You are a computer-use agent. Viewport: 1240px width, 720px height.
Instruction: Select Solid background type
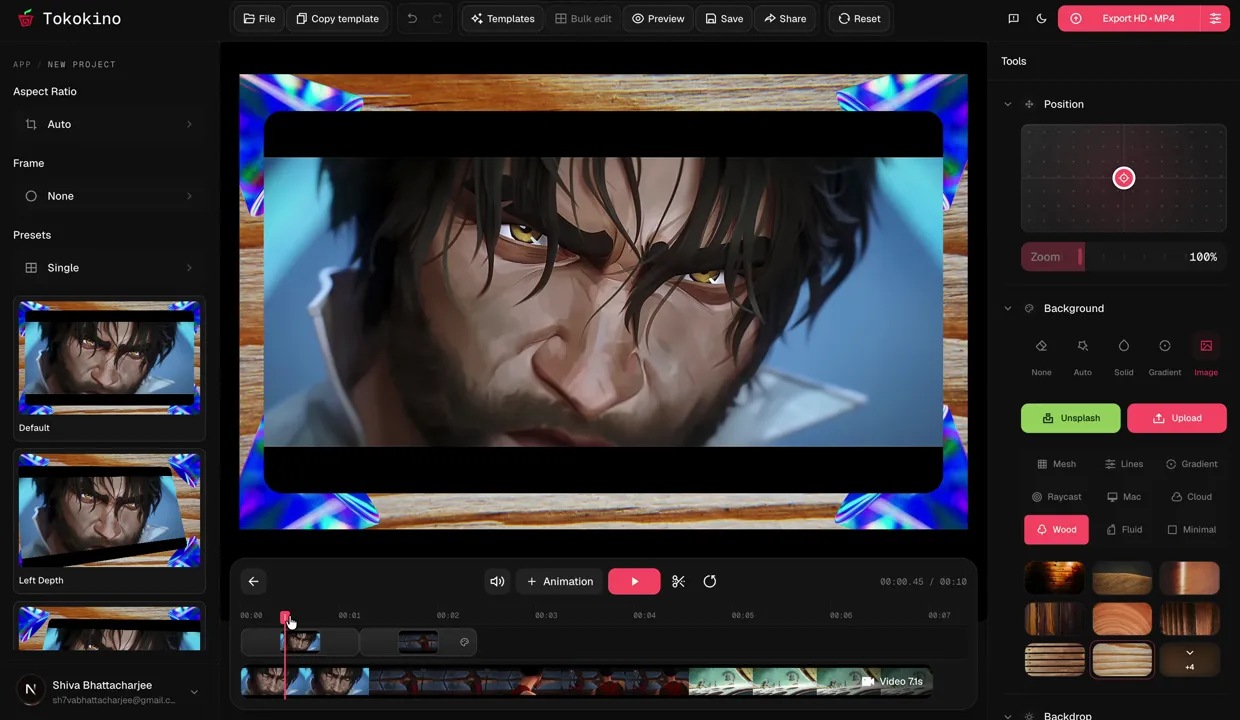tap(1124, 355)
